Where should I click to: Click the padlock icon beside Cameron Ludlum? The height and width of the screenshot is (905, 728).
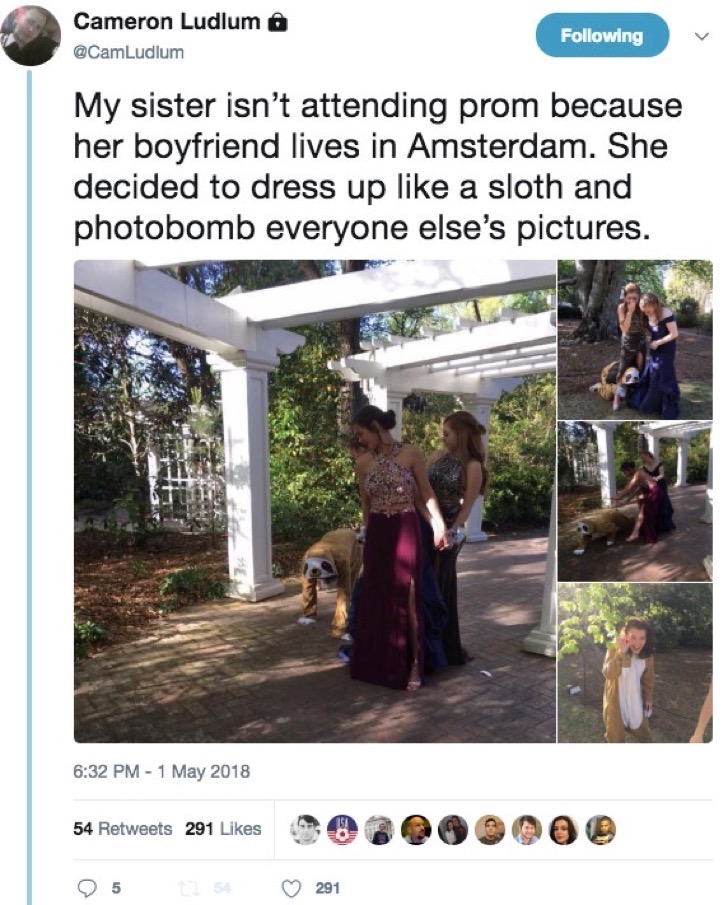tap(278, 23)
